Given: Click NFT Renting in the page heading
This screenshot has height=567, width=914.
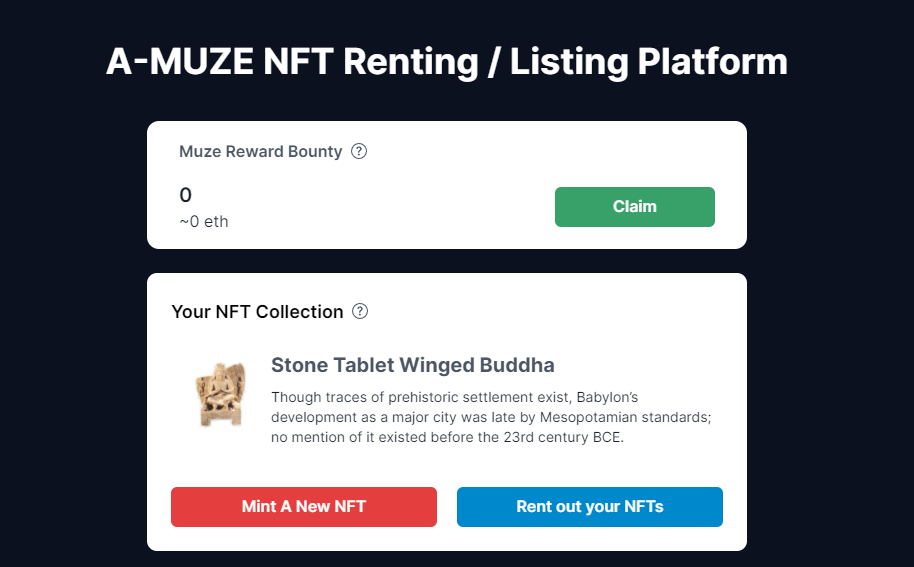Looking at the screenshot, I should coord(371,62).
